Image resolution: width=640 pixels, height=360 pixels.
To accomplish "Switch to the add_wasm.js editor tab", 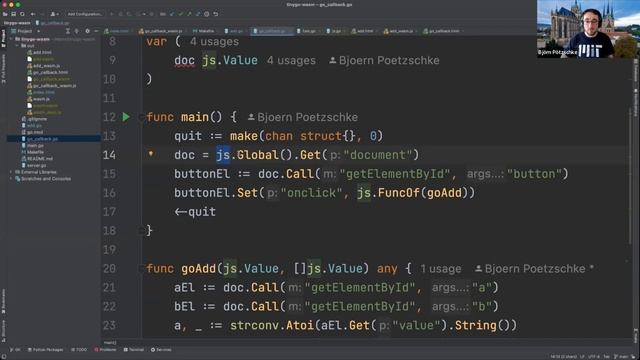I will [400, 31].
